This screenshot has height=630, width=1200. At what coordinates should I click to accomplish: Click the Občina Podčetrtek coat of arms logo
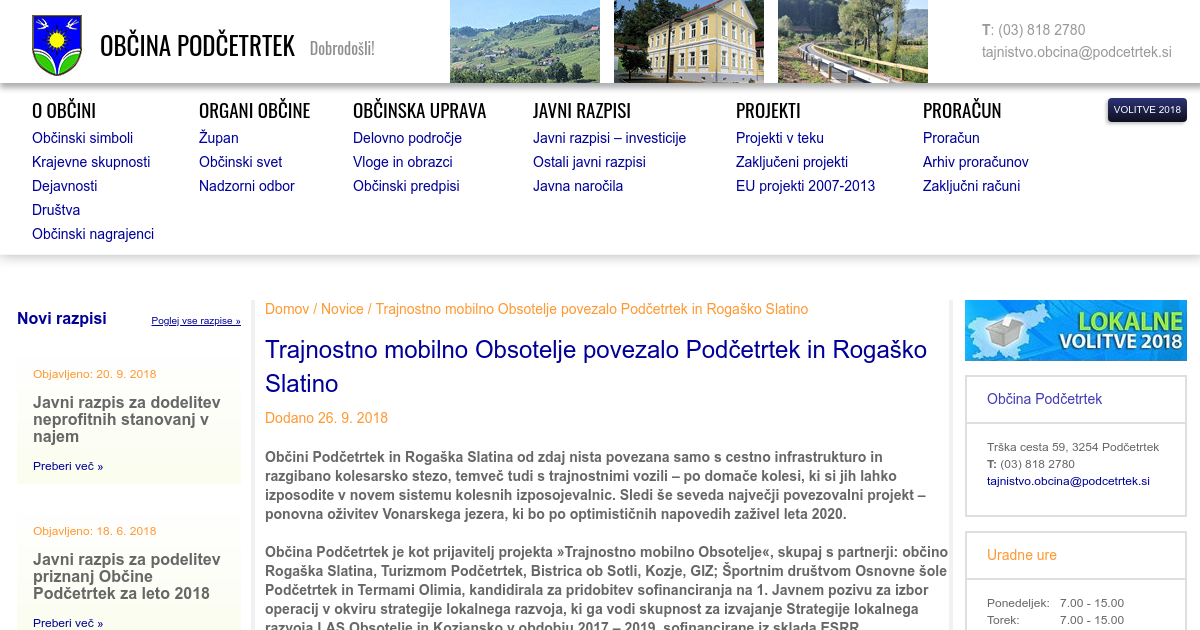56,45
